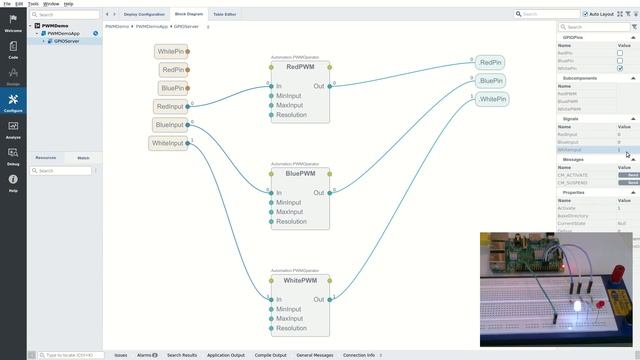Open the Edit menu
The image size is (640, 360).
(19, 4)
